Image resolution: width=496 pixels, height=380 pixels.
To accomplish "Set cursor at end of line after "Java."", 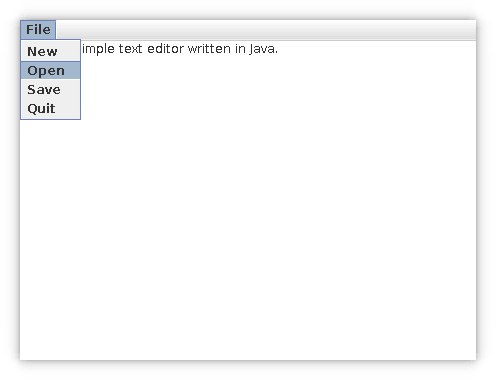I will pyautogui.click(x=278, y=49).
